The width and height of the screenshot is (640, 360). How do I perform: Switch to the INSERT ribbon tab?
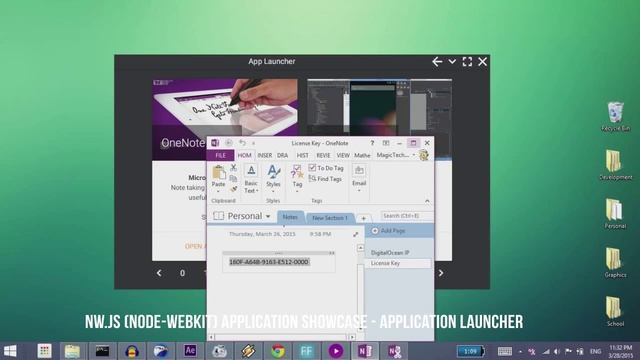pos(264,155)
